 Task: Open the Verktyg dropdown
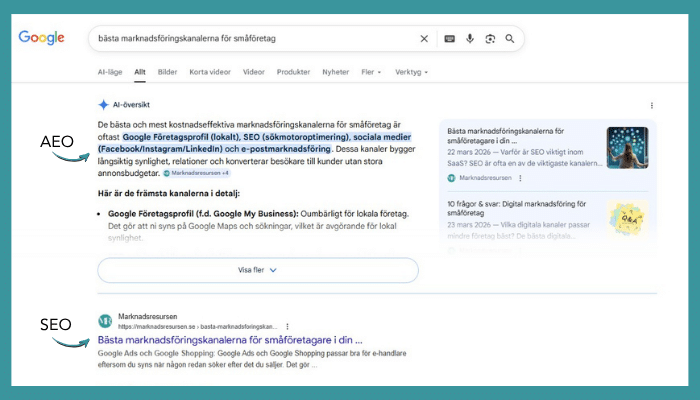click(x=411, y=72)
